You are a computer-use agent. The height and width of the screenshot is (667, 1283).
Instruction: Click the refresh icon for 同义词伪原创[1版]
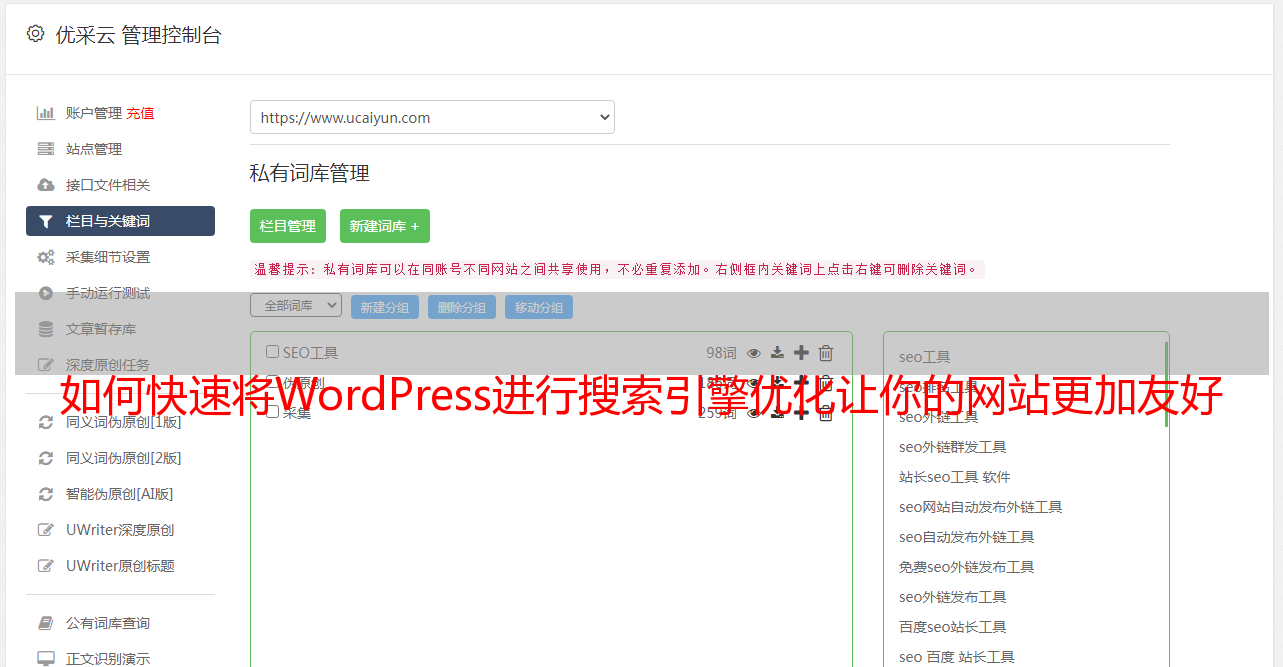click(46, 422)
